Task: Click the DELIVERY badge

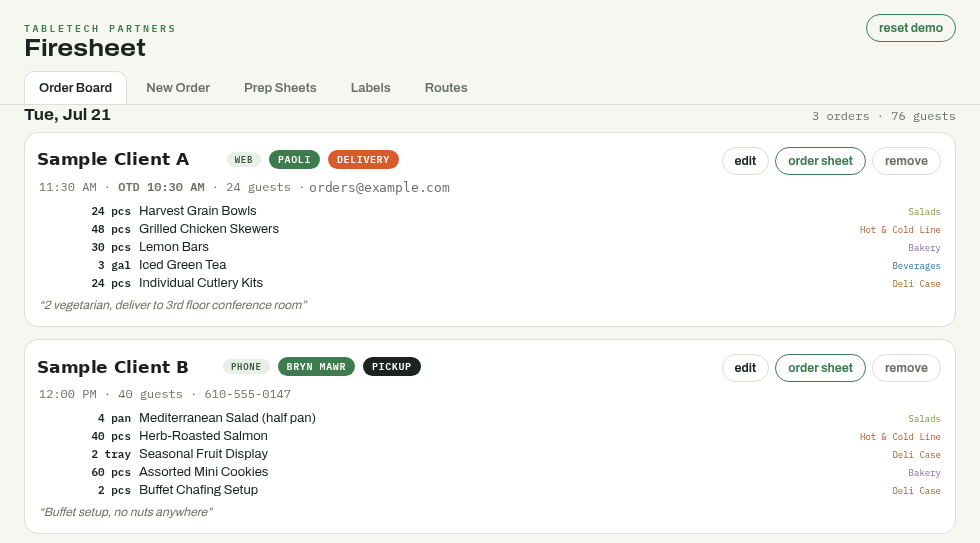Action: pyautogui.click(x=363, y=160)
